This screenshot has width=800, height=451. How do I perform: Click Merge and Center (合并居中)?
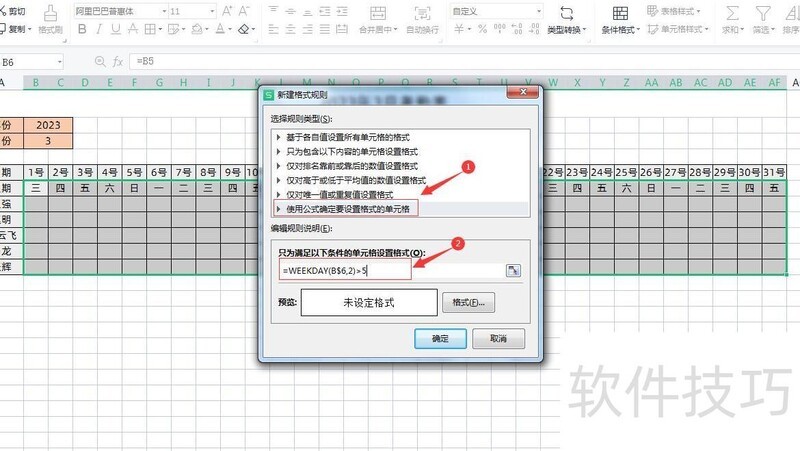pyautogui.click(x=378, y=20)
